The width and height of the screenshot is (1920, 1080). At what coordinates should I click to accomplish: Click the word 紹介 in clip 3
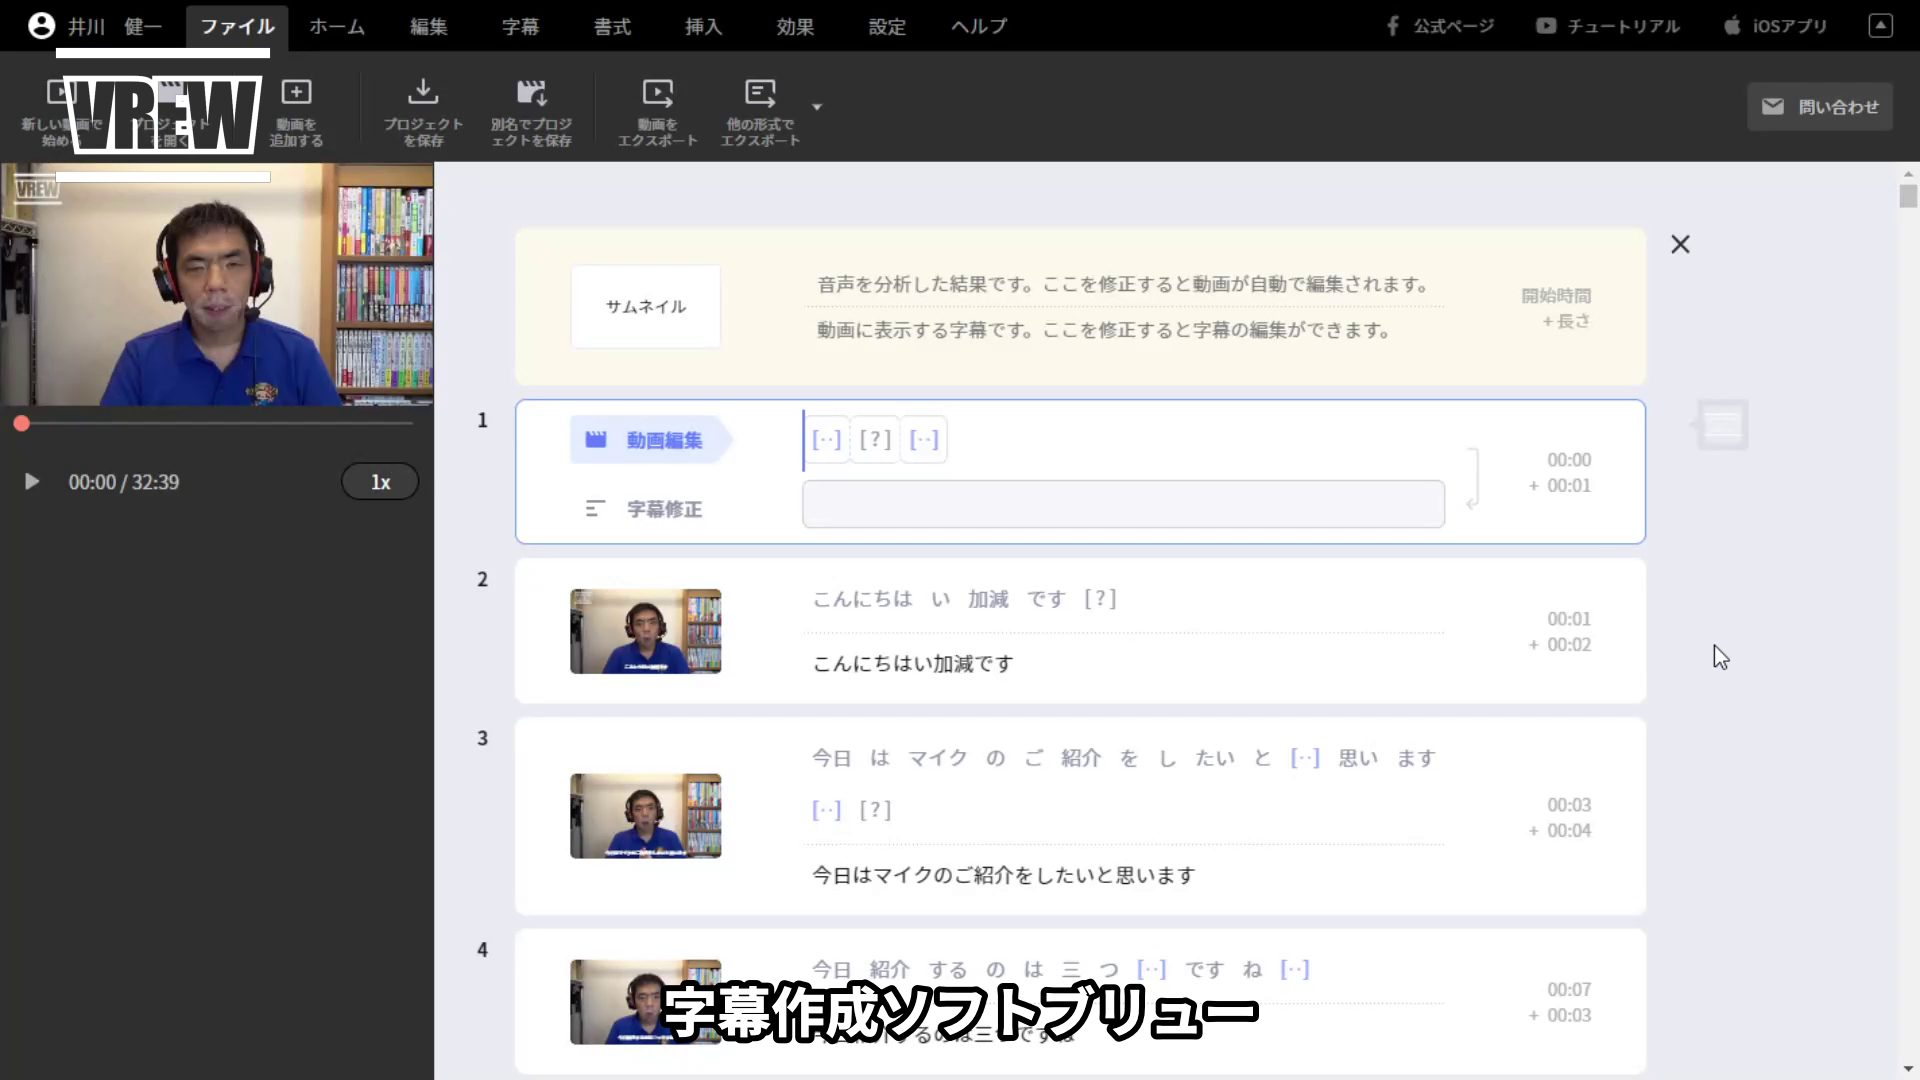click(x=1081, y=758)
